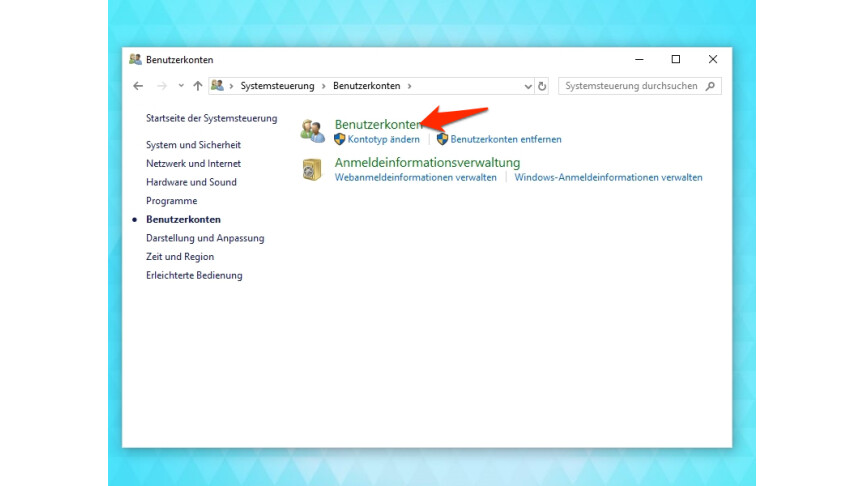
Task: Click Kontotyp ändern link
Action: 384,139
